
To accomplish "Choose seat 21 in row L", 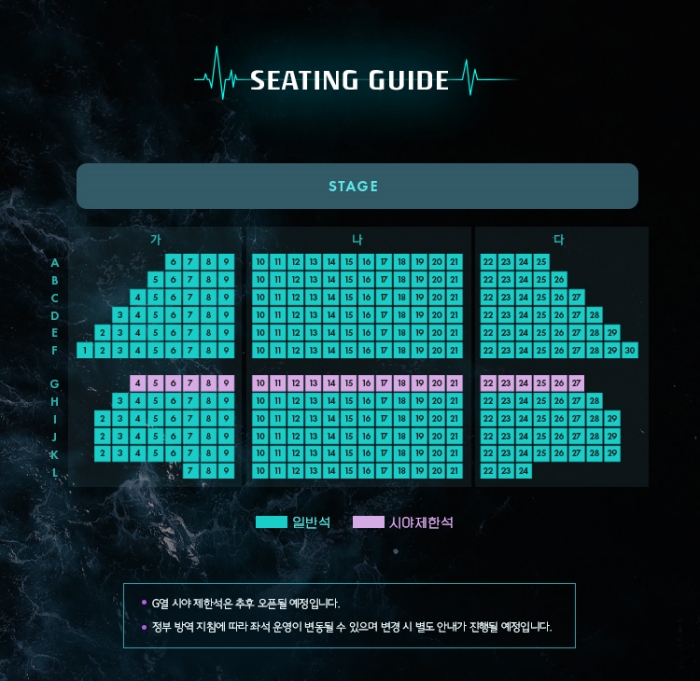I will 454,471.
